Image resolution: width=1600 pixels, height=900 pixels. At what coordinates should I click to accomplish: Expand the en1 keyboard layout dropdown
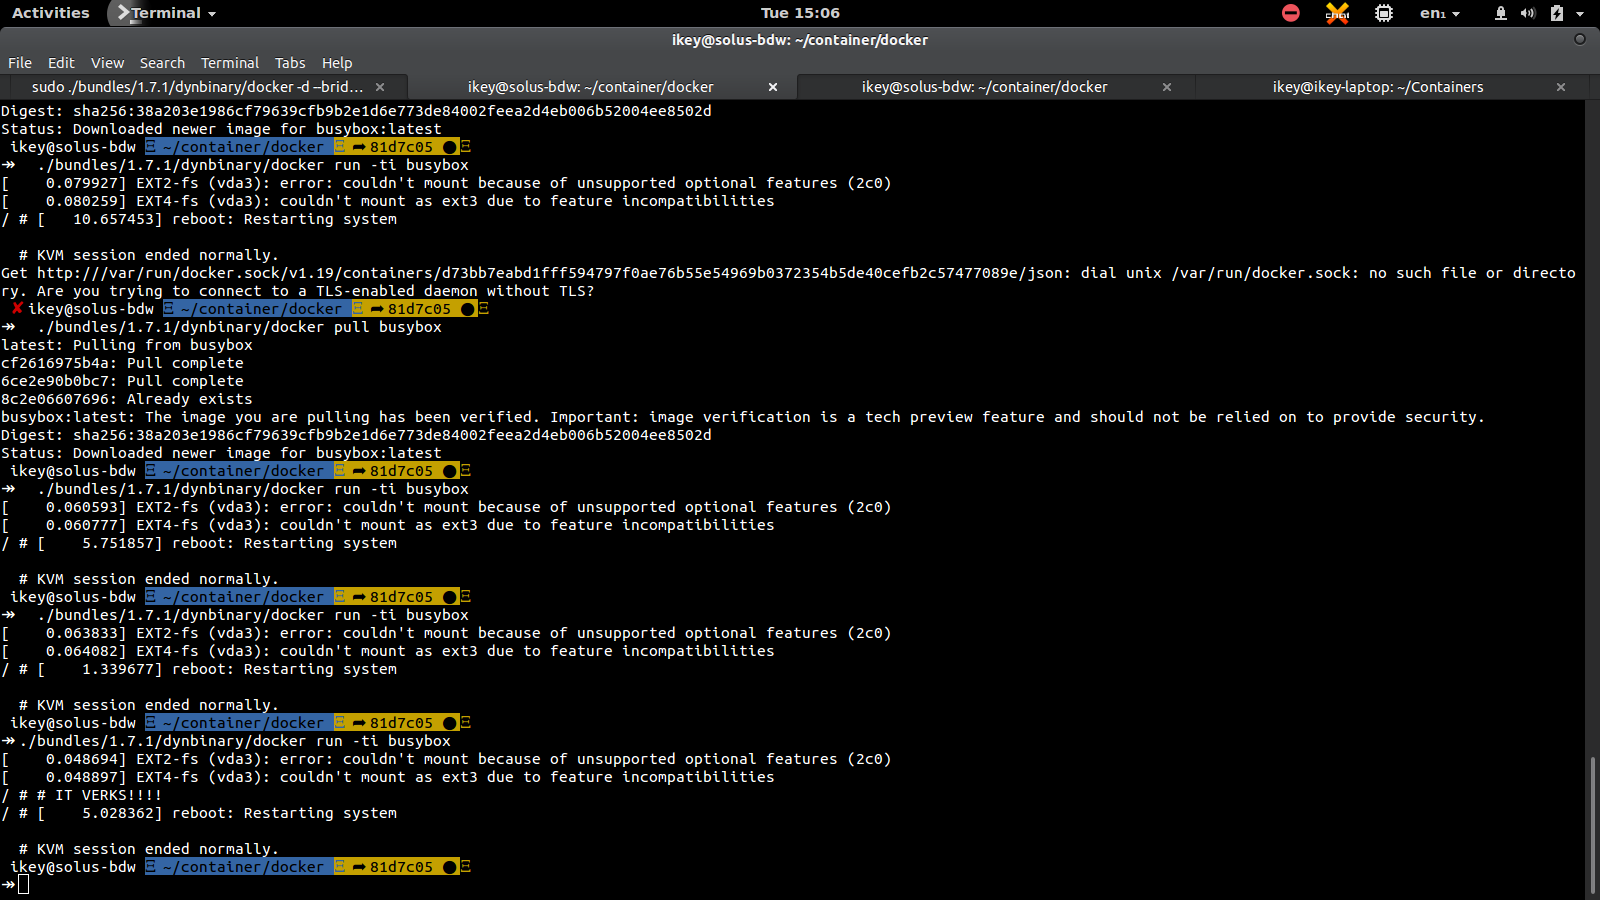click(1440, 13)
